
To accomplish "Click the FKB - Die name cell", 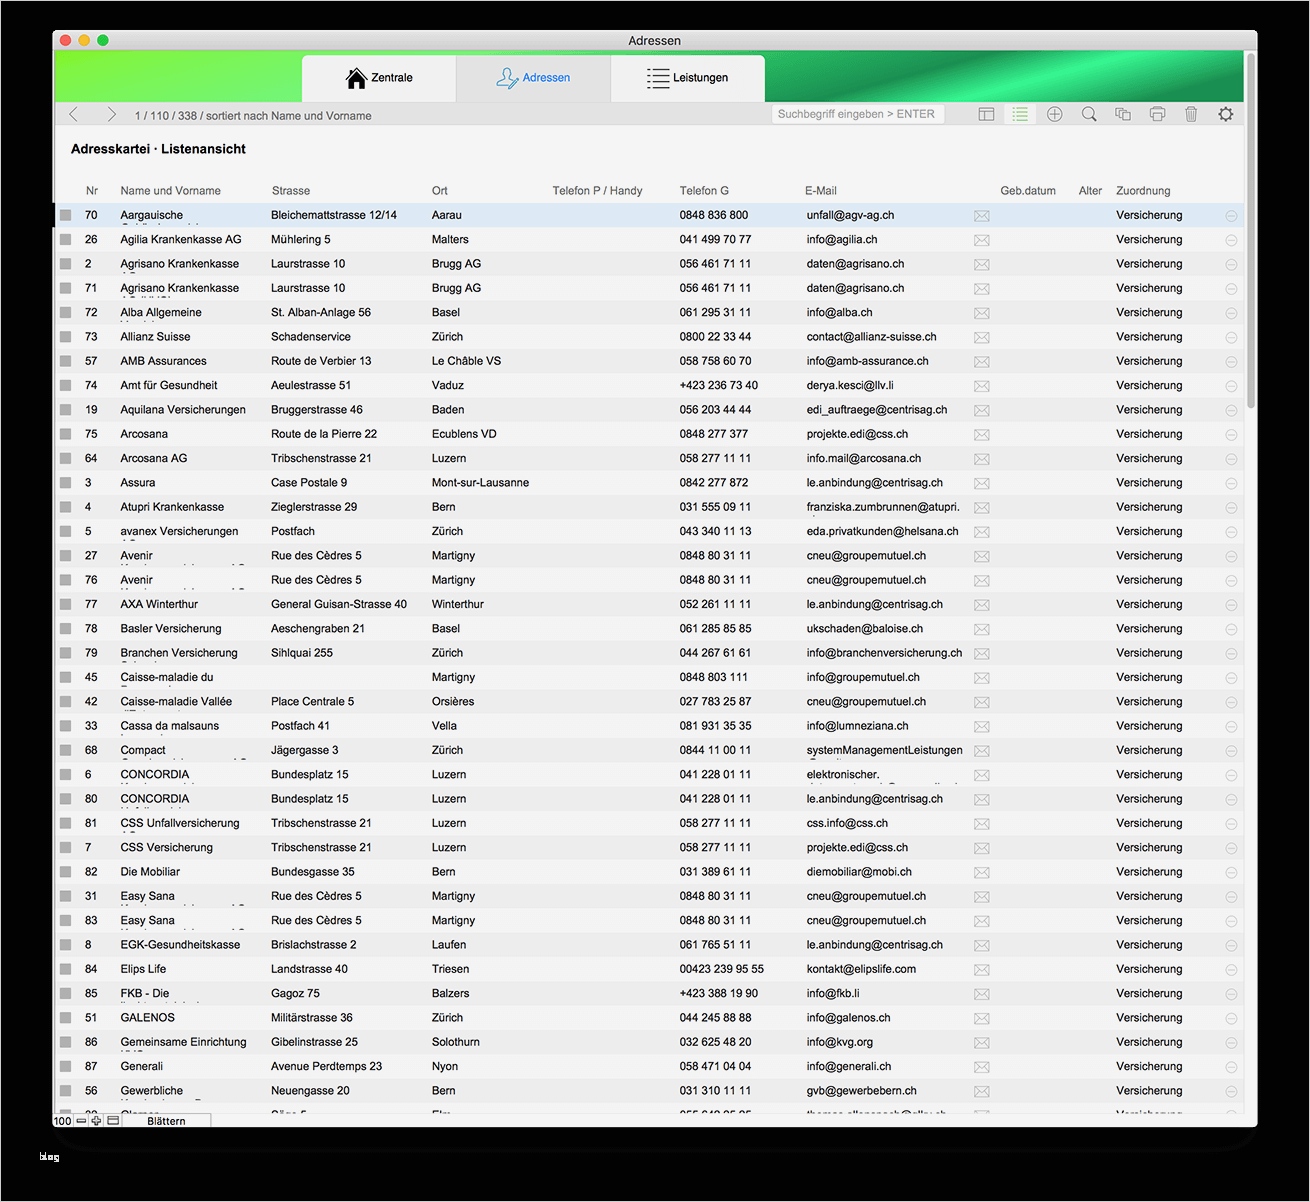I will point(145,994).
